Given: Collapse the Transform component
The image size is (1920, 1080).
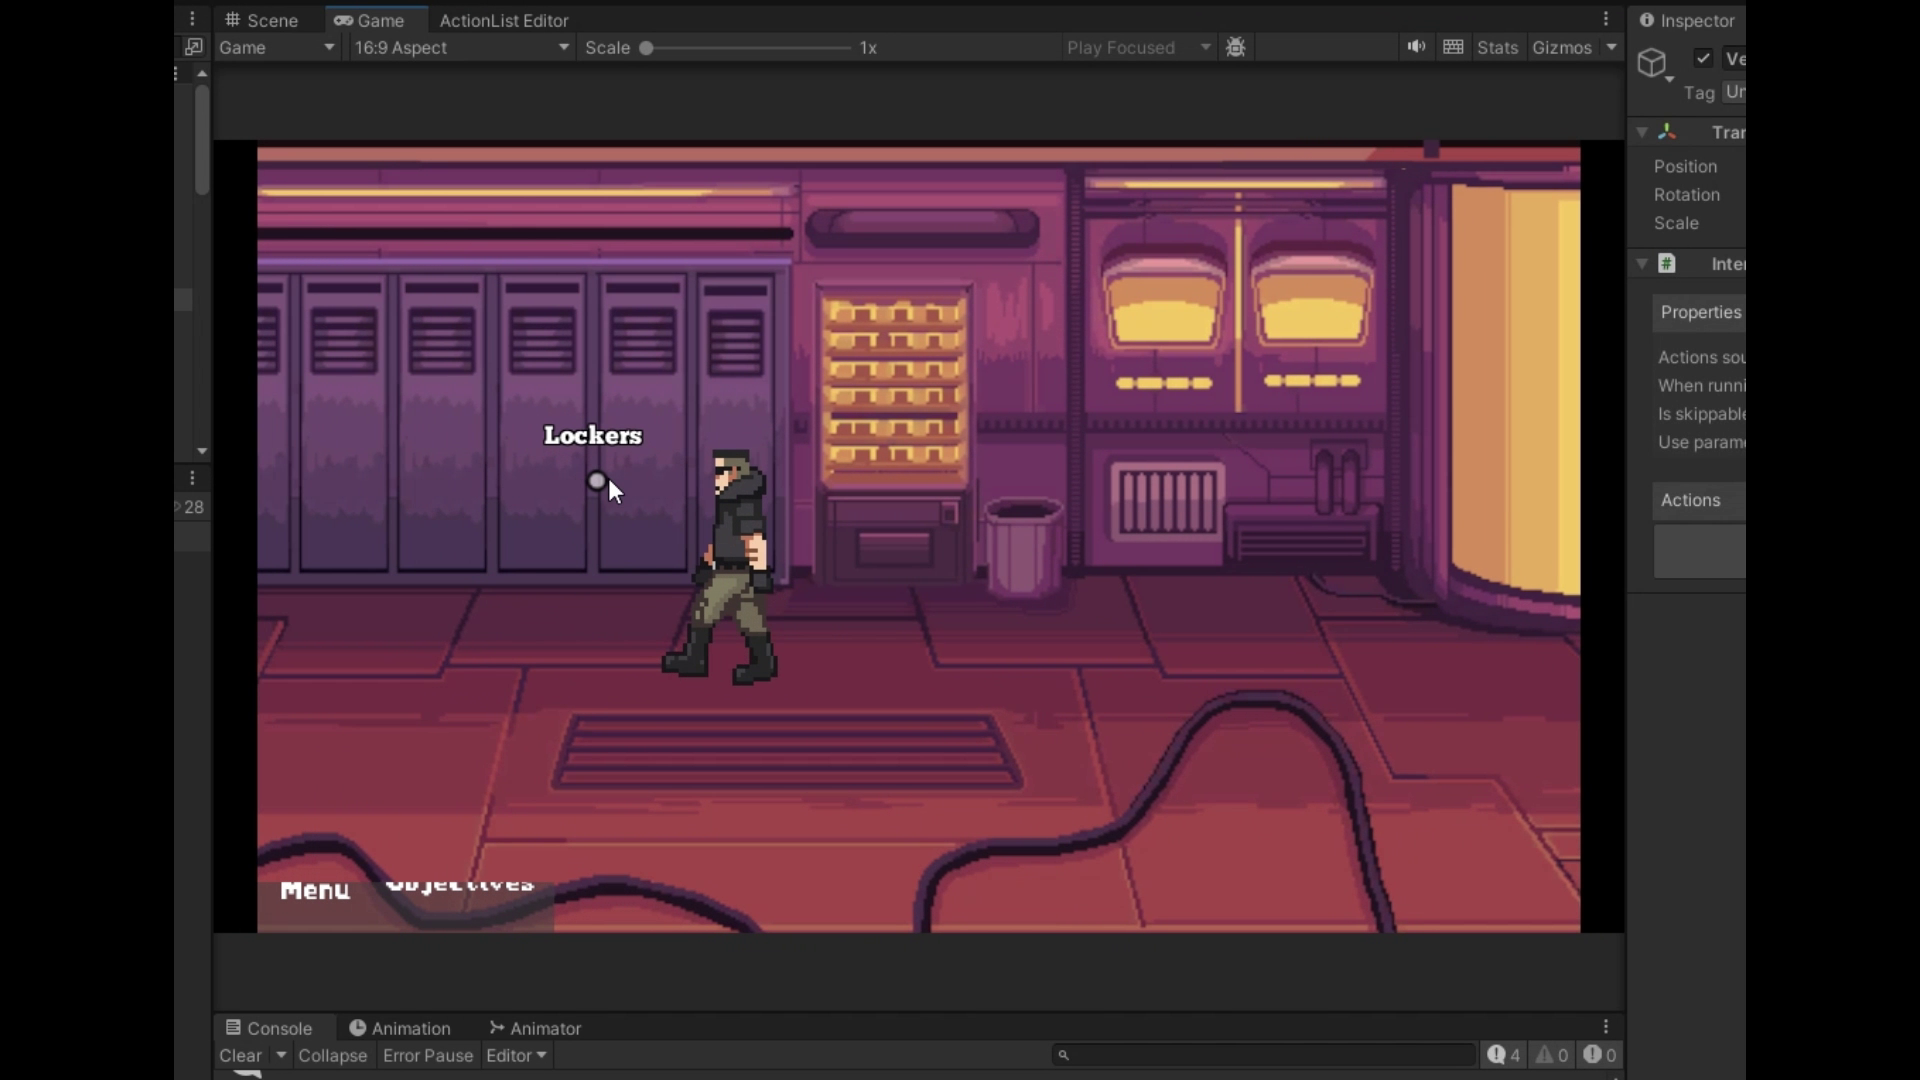Looking at the screenshot, I should point(1642,132).
